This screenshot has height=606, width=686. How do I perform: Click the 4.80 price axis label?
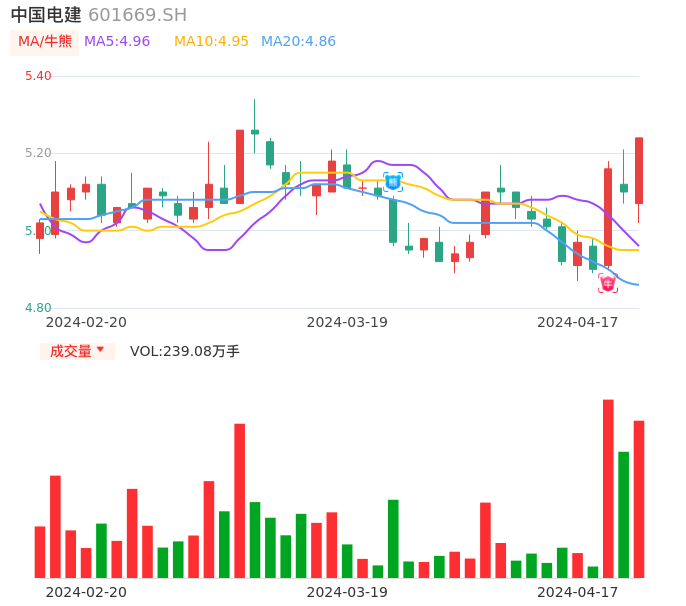(38, 308)
